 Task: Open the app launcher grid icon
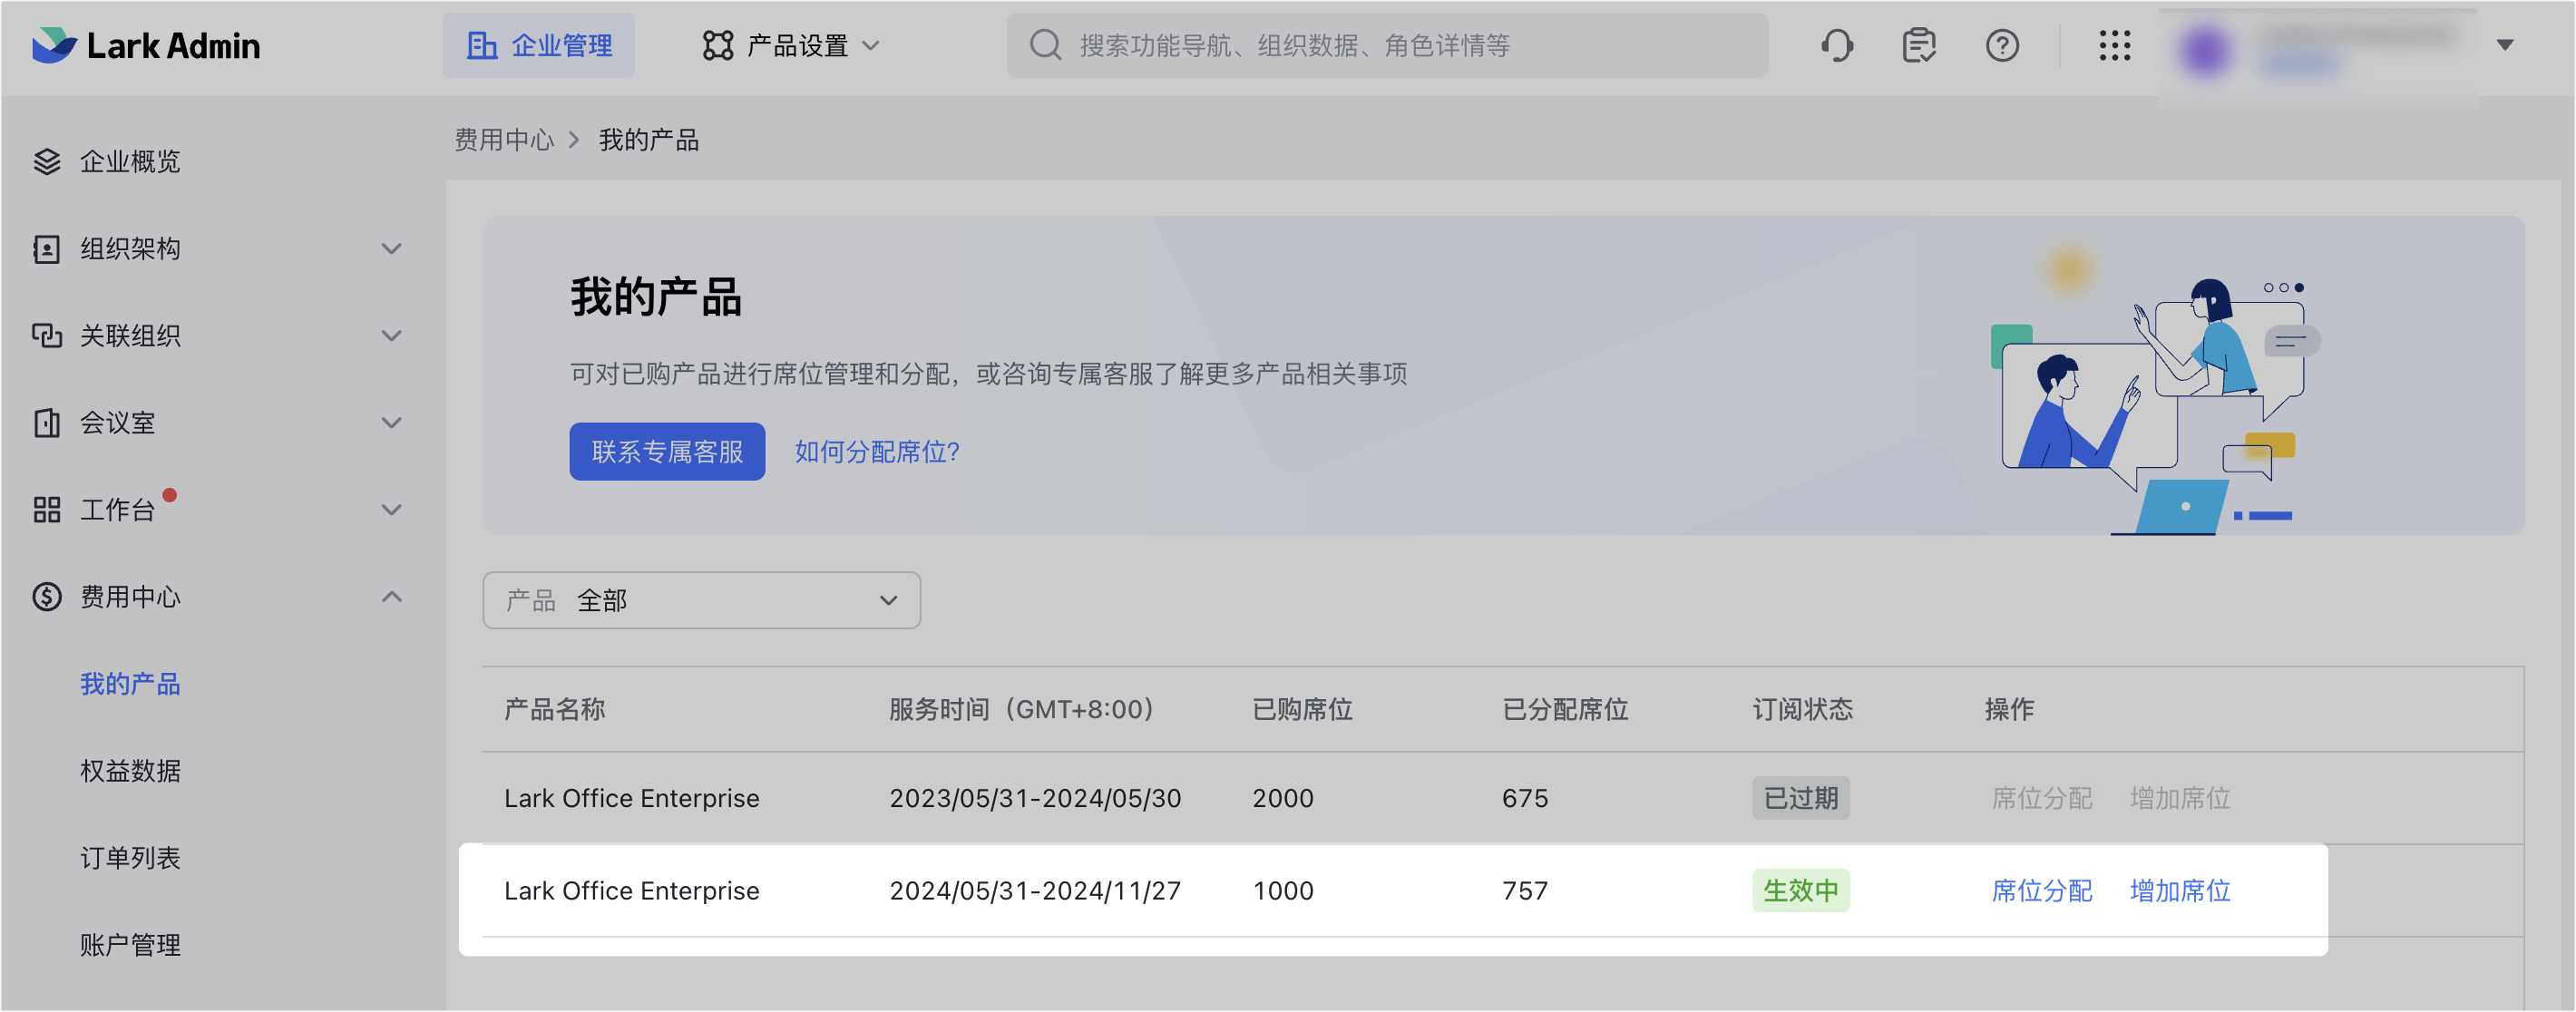click(x=2114, y=45)
